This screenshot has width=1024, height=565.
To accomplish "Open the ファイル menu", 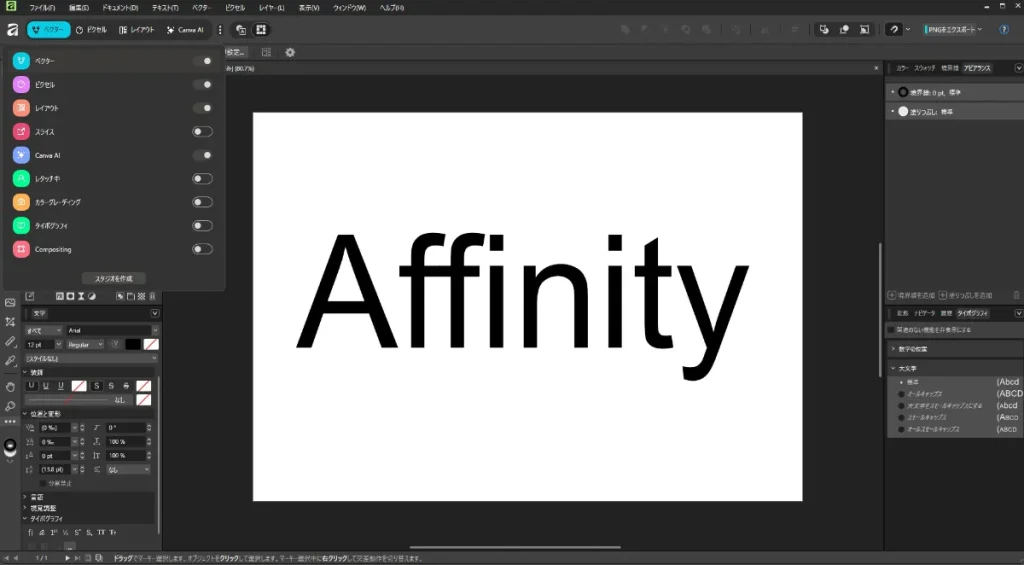I will pyautogui.click(x=42, y=8).
